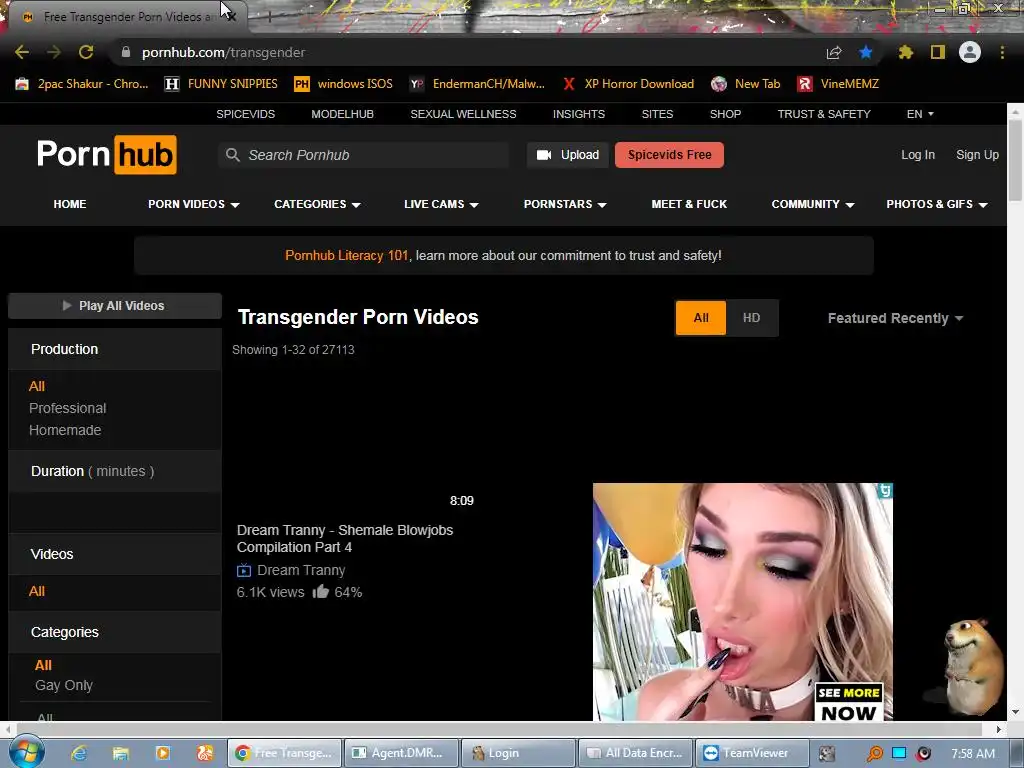Open the Chrome profile avatar icon
The image size is (1024, 768).
[x=970, y=52]
